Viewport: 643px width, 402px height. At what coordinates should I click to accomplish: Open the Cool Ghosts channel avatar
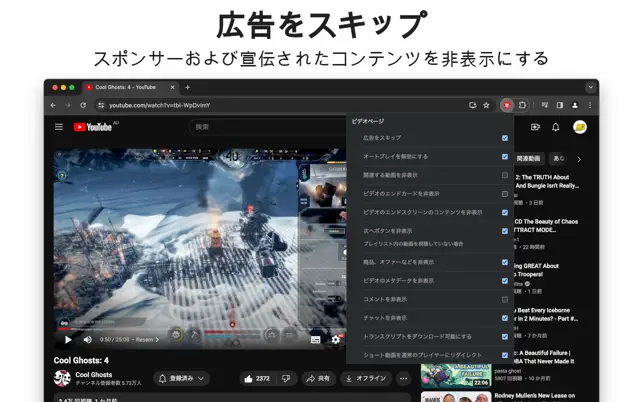[x=62, y=378]
